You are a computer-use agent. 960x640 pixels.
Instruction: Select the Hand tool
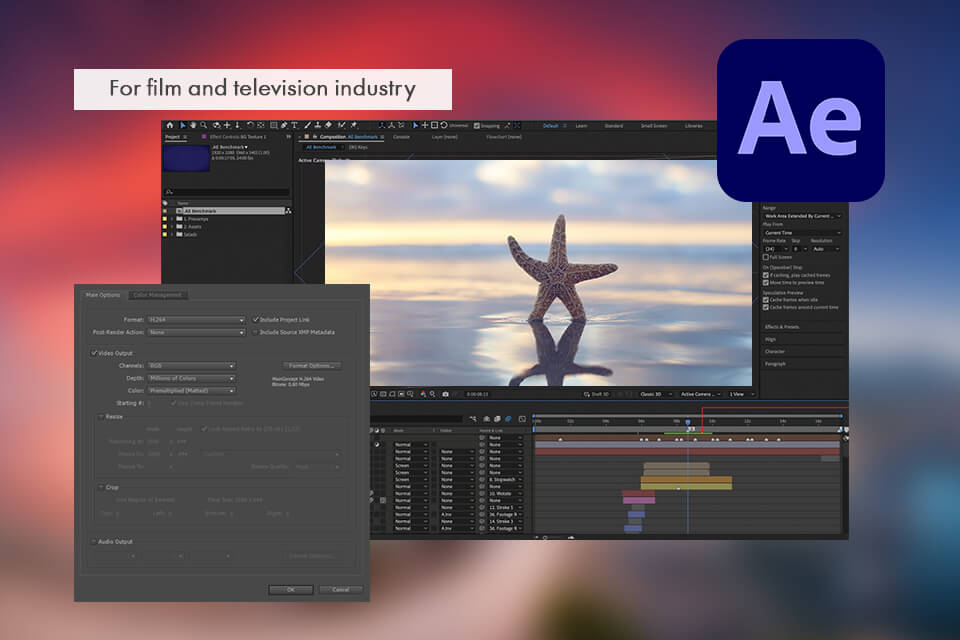193,125
